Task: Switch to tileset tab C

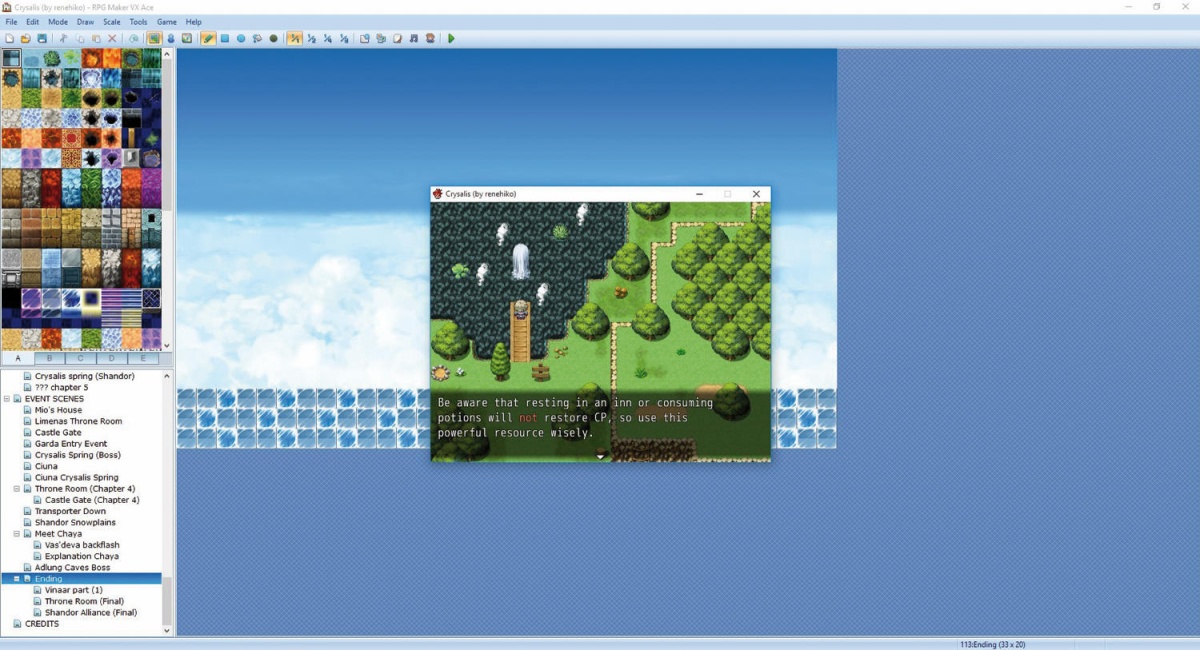Action: [81, 358]
